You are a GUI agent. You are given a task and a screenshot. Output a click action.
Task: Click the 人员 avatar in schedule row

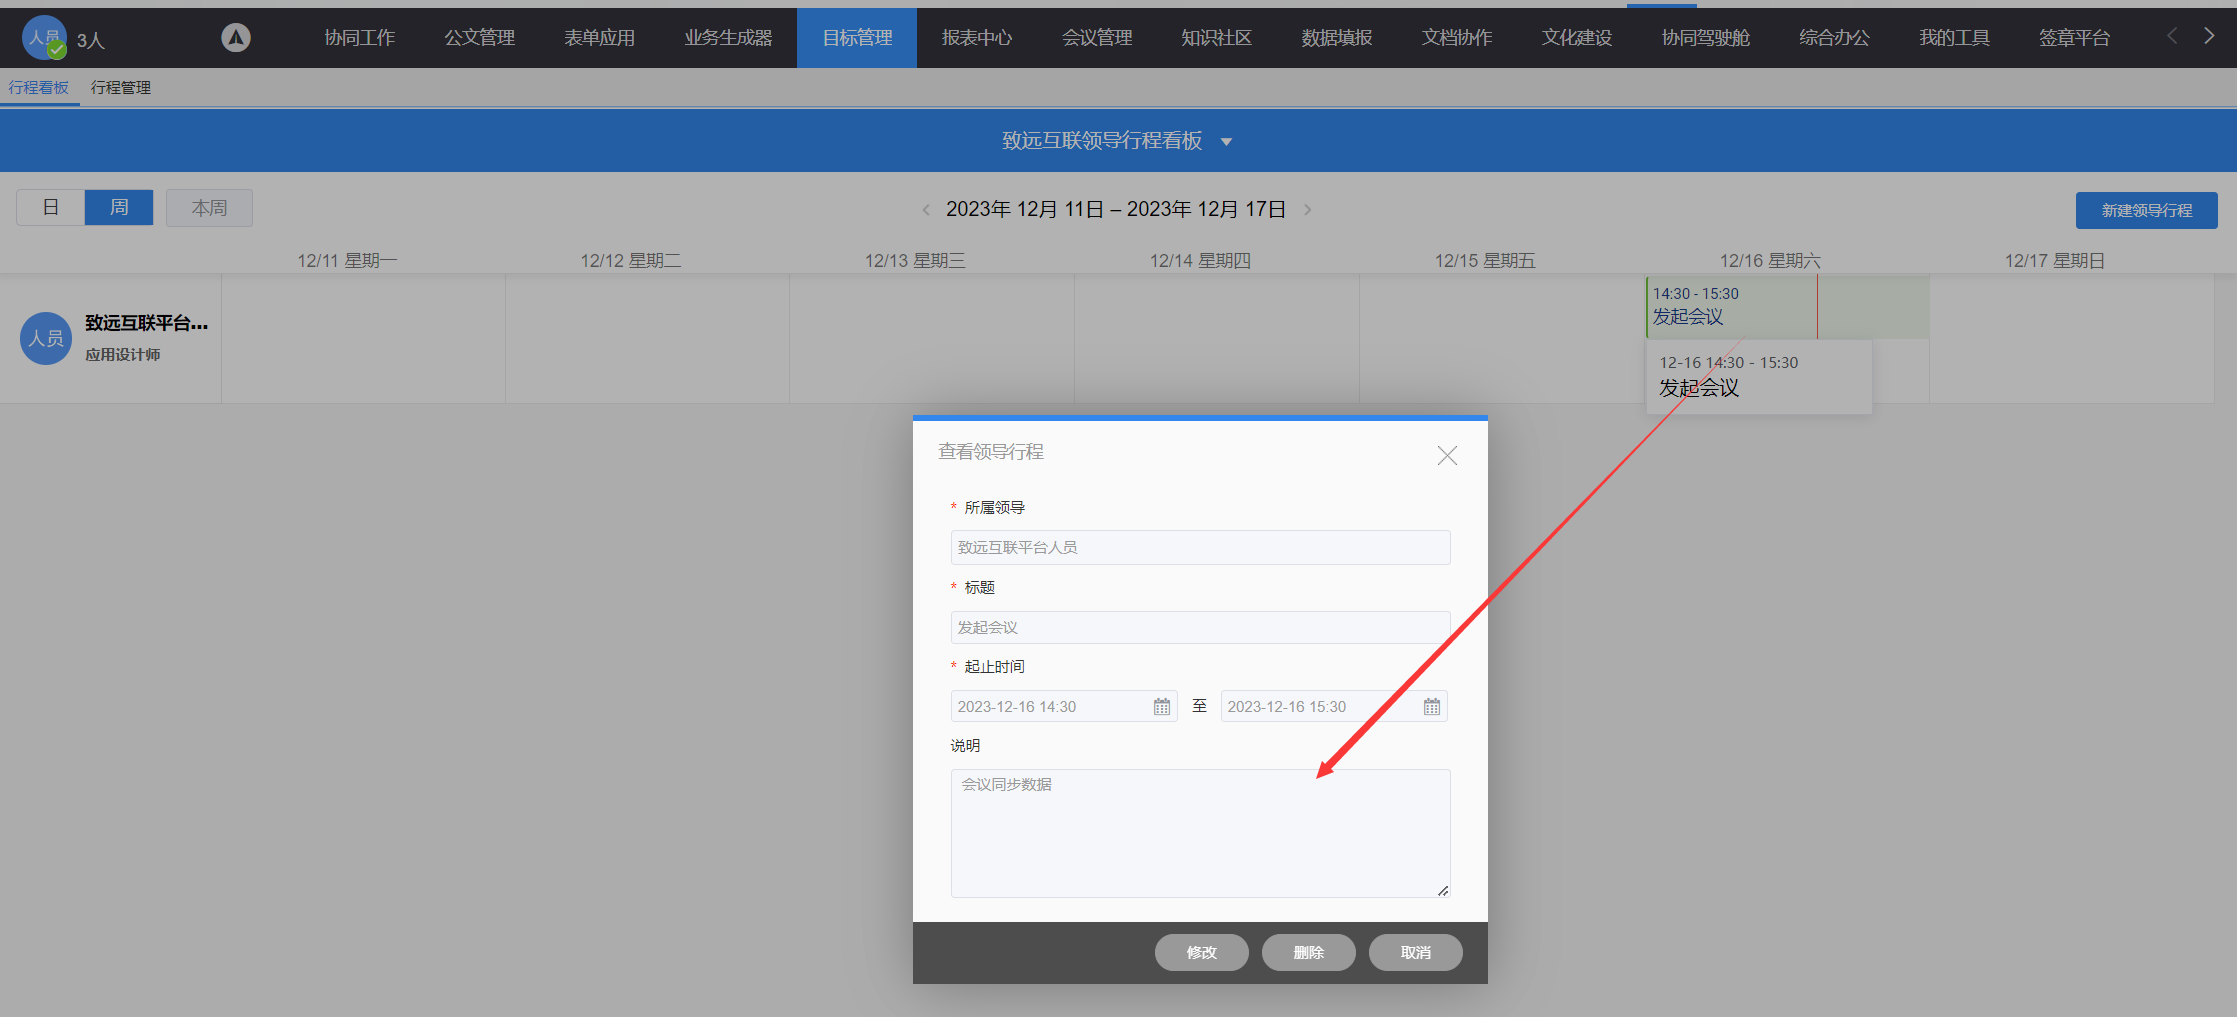(x=46, y=339)
